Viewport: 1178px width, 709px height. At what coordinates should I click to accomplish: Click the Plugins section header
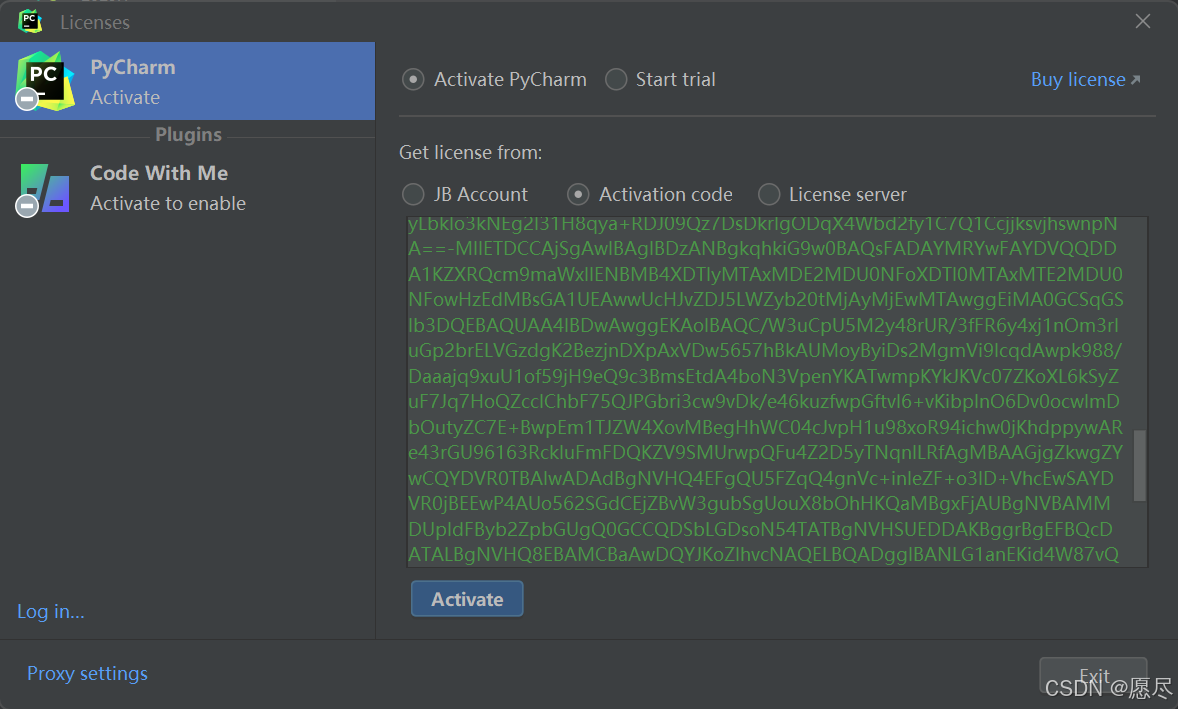(x=188, y=134)
